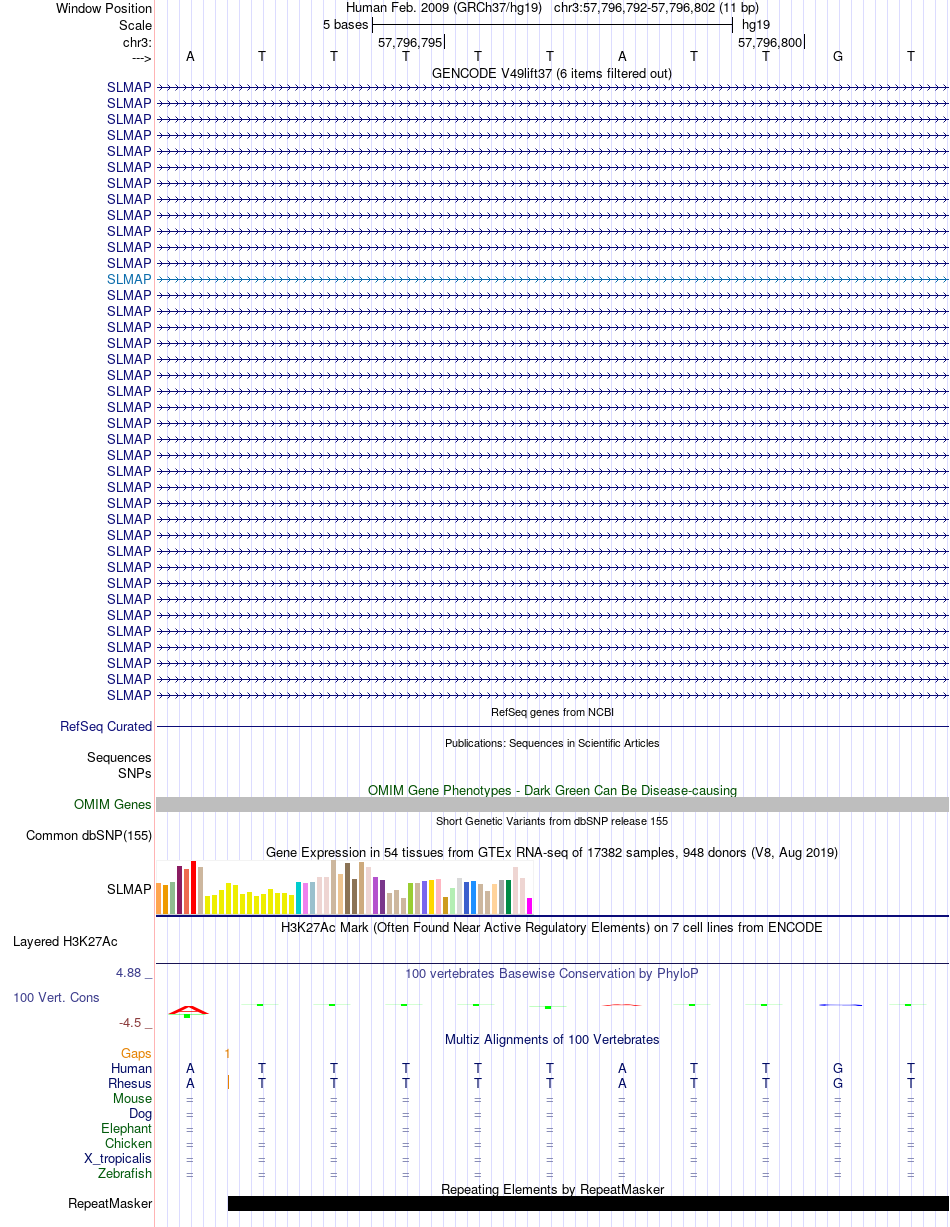950x1227 pixels.
Task: Click the red PhyloP peak under the first base
Action: (188, 1010)
